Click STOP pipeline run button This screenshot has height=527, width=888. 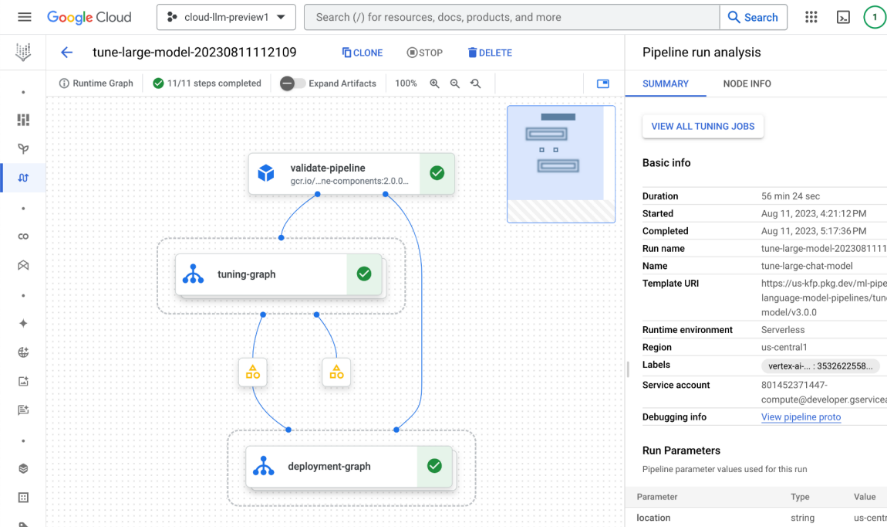click(x=425, y=53)
